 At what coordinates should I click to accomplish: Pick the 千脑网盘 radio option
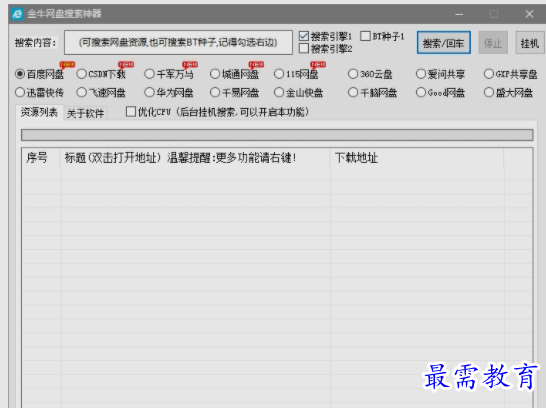(x=353, y=92)
